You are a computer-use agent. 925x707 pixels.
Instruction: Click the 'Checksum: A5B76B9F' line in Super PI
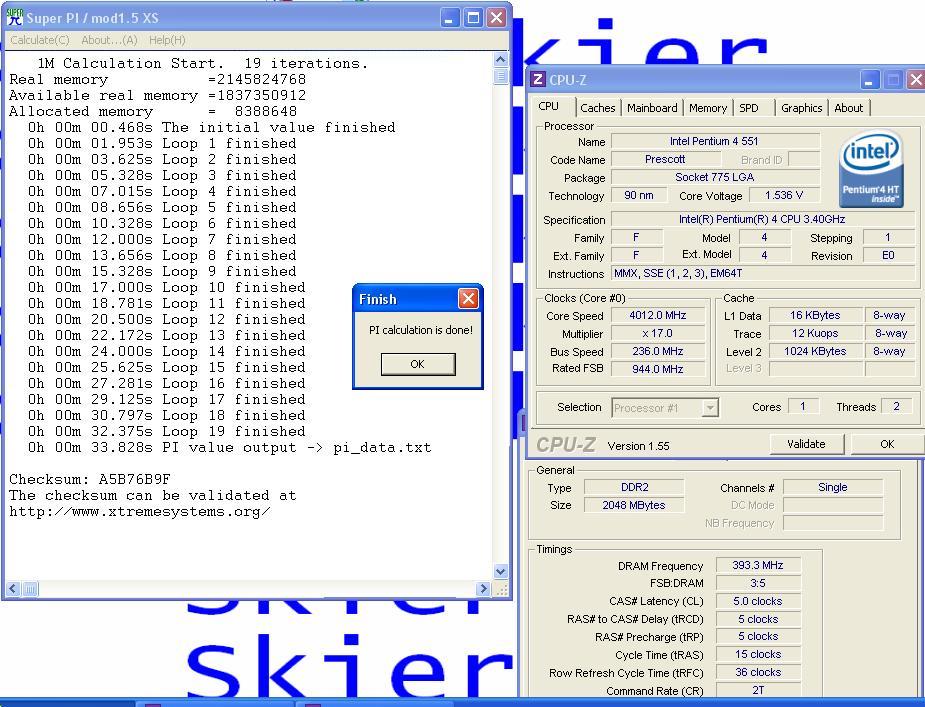[x=90, y=479]
